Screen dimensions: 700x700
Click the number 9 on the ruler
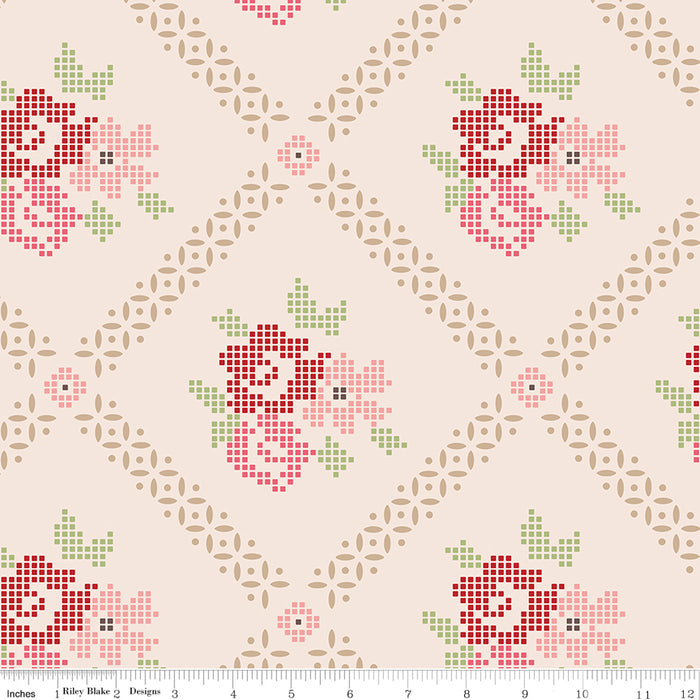(x=524, y=690)
